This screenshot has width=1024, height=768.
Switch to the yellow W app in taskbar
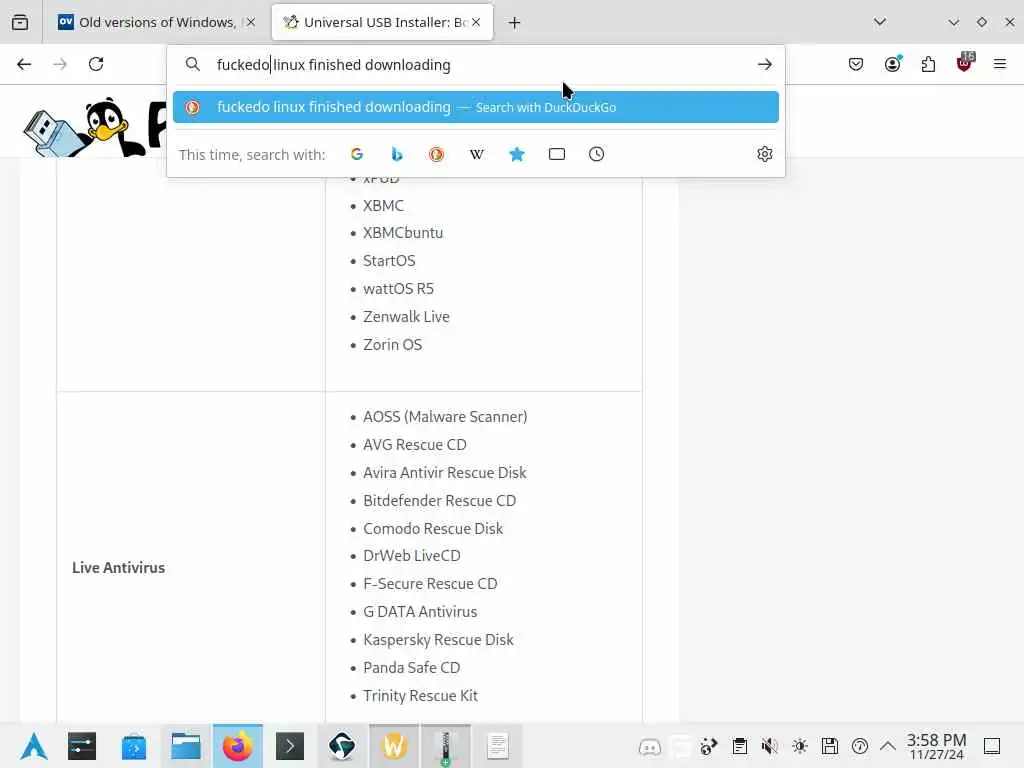394,746
